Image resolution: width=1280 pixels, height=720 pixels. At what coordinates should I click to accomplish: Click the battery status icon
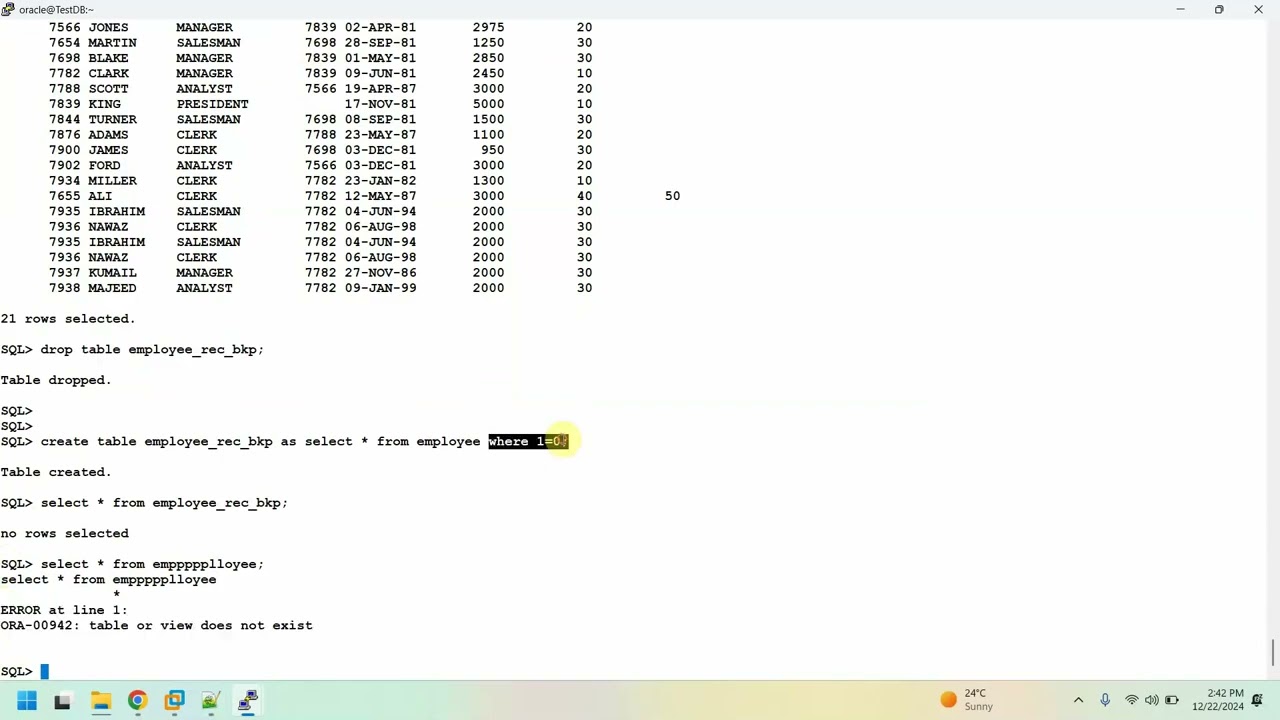(x=1172, y=700)
